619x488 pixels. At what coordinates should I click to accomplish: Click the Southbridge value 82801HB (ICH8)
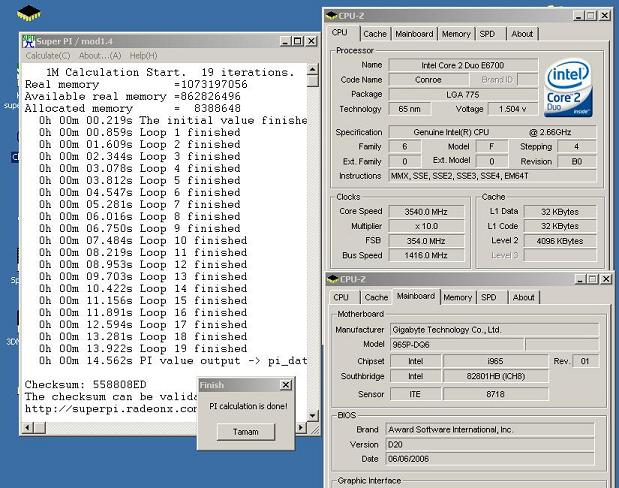click(495, 376)
